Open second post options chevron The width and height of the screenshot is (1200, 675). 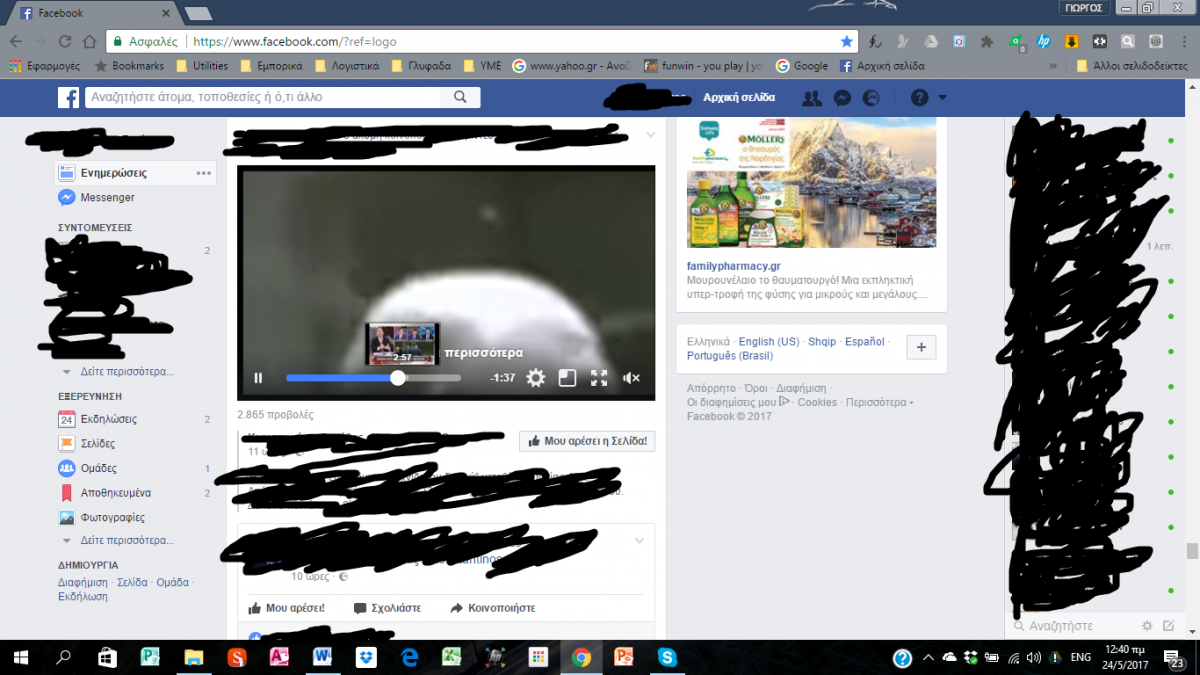tap(640, 541)
